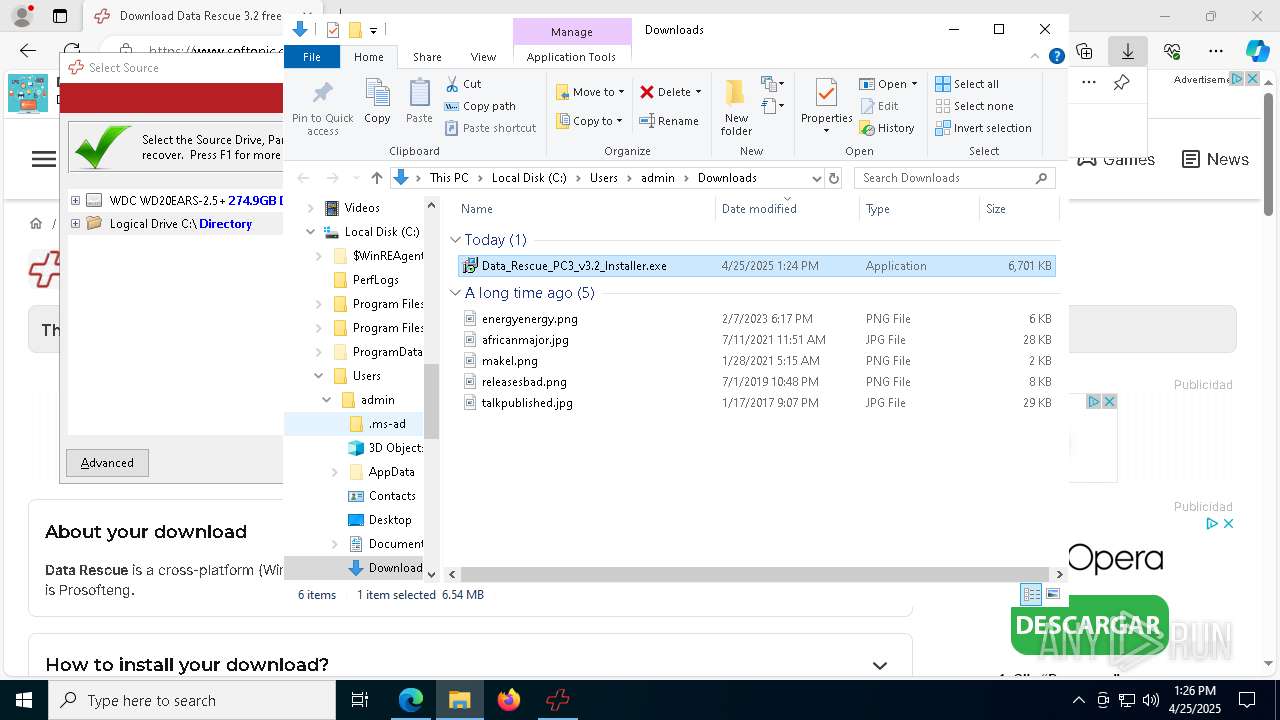Click Select all in ribbon
This screenshot has width=1280, height=720.
point(967,84)
